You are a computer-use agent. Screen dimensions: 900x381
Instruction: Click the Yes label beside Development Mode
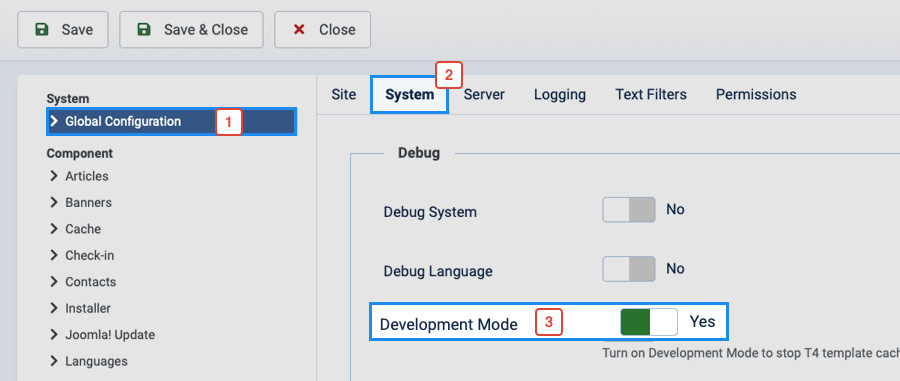pos(703,321)
